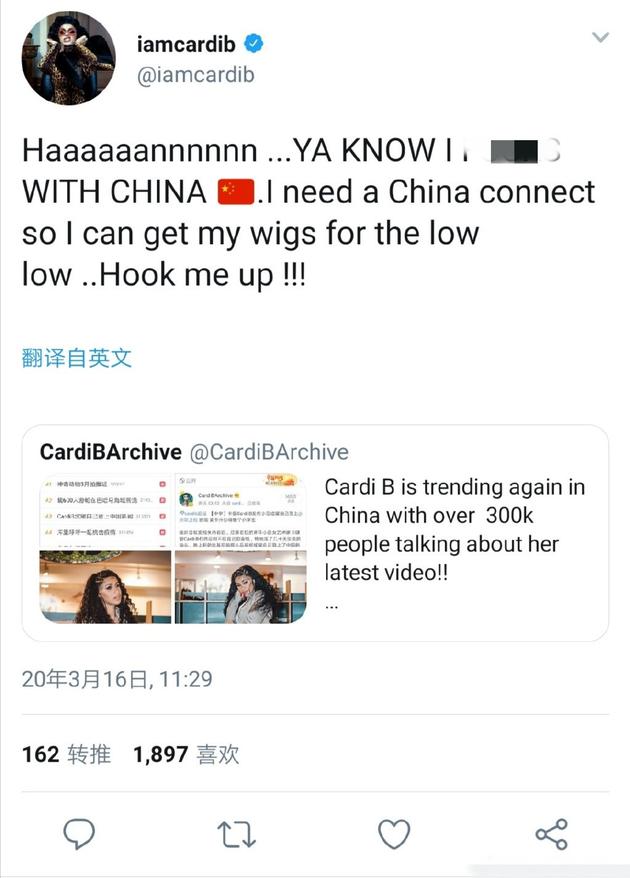Open the share icon
This screenshot has width=630, height=878.
point(552,834)
